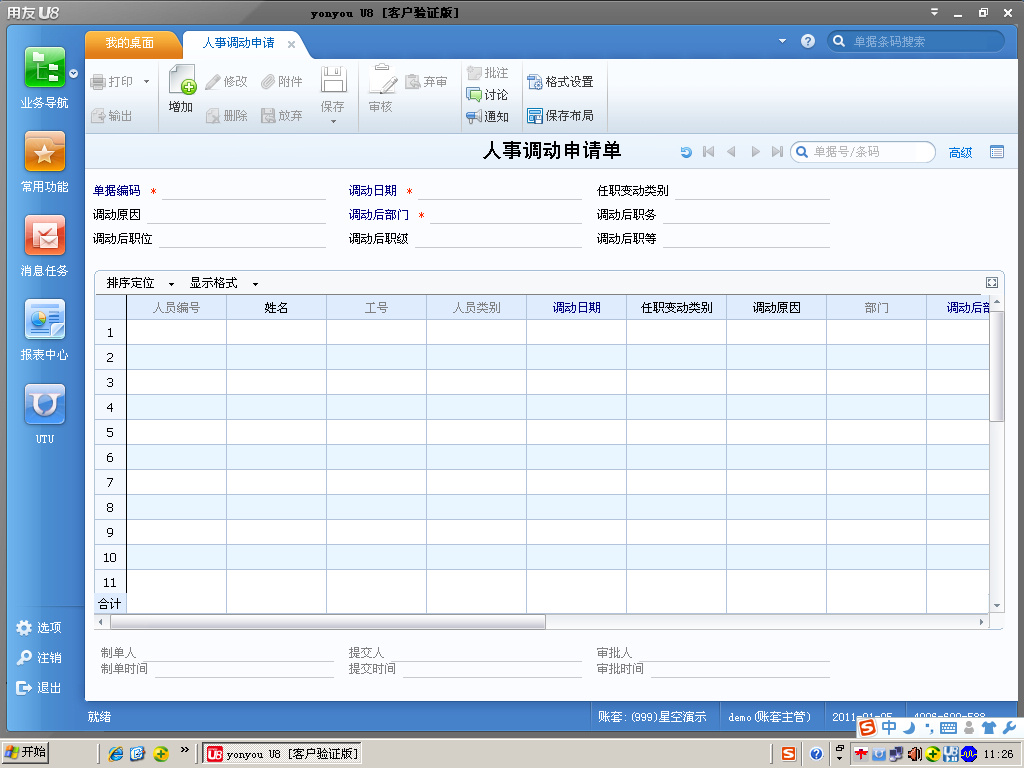The image size is (1024, 768).
Task: Click the 调动日期 column header
Action: pos(577,308)
